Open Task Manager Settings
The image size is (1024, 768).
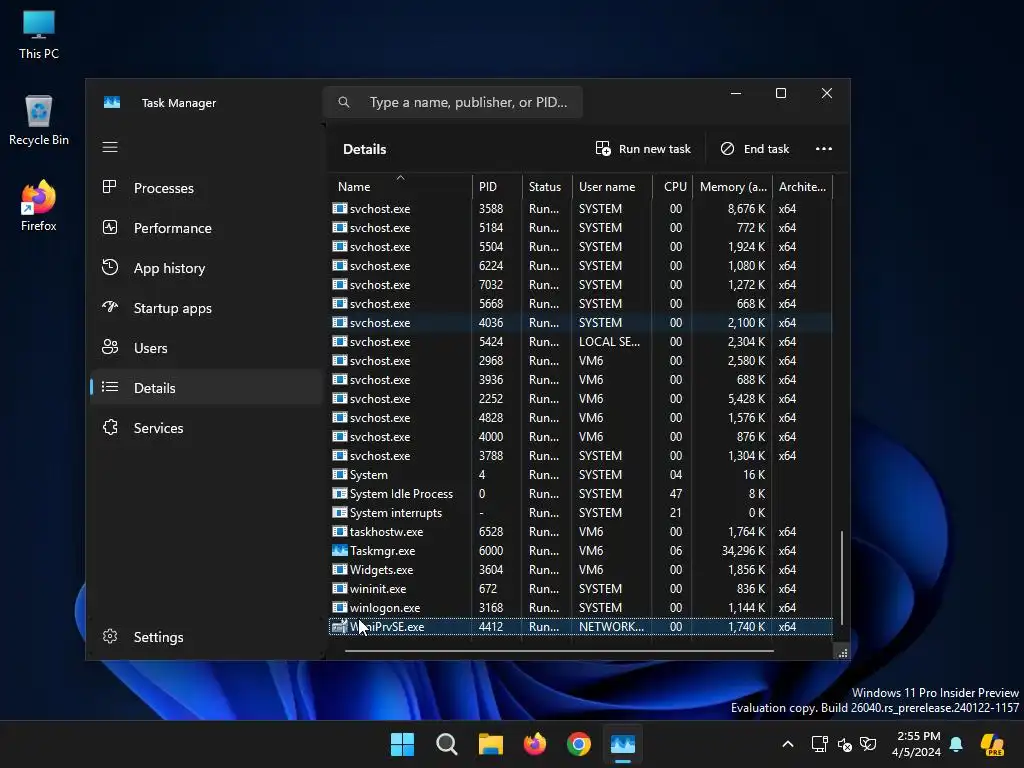point(206,637)
